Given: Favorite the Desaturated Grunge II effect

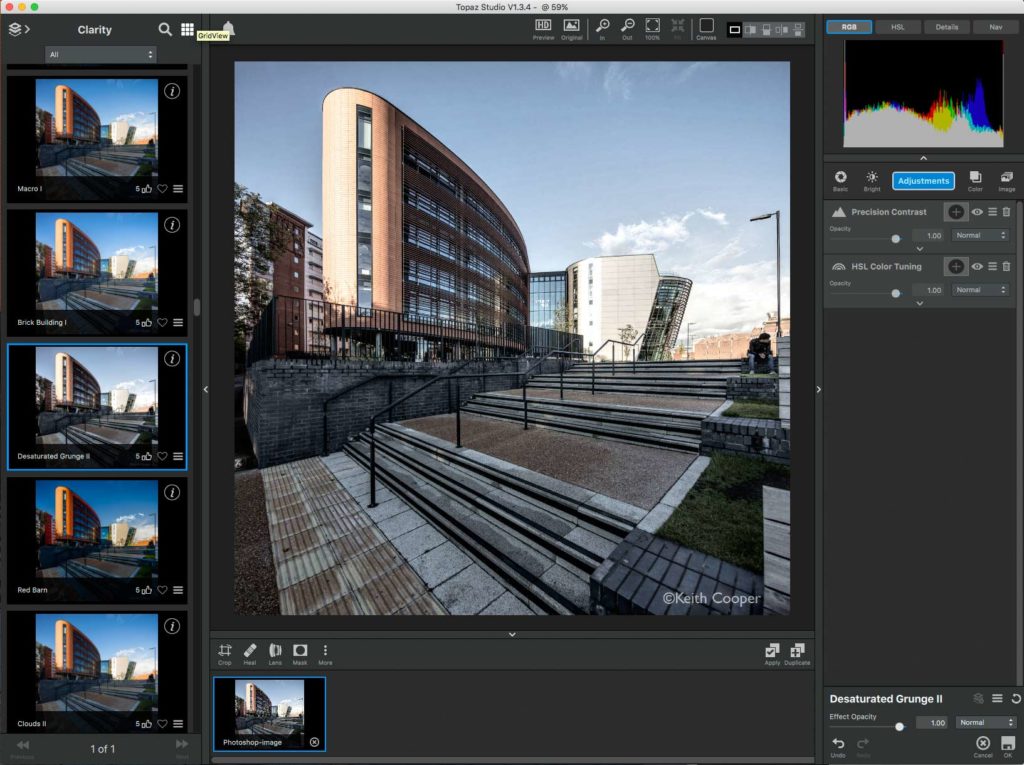Looking at the screenshot, I should [x=162, y=456].
